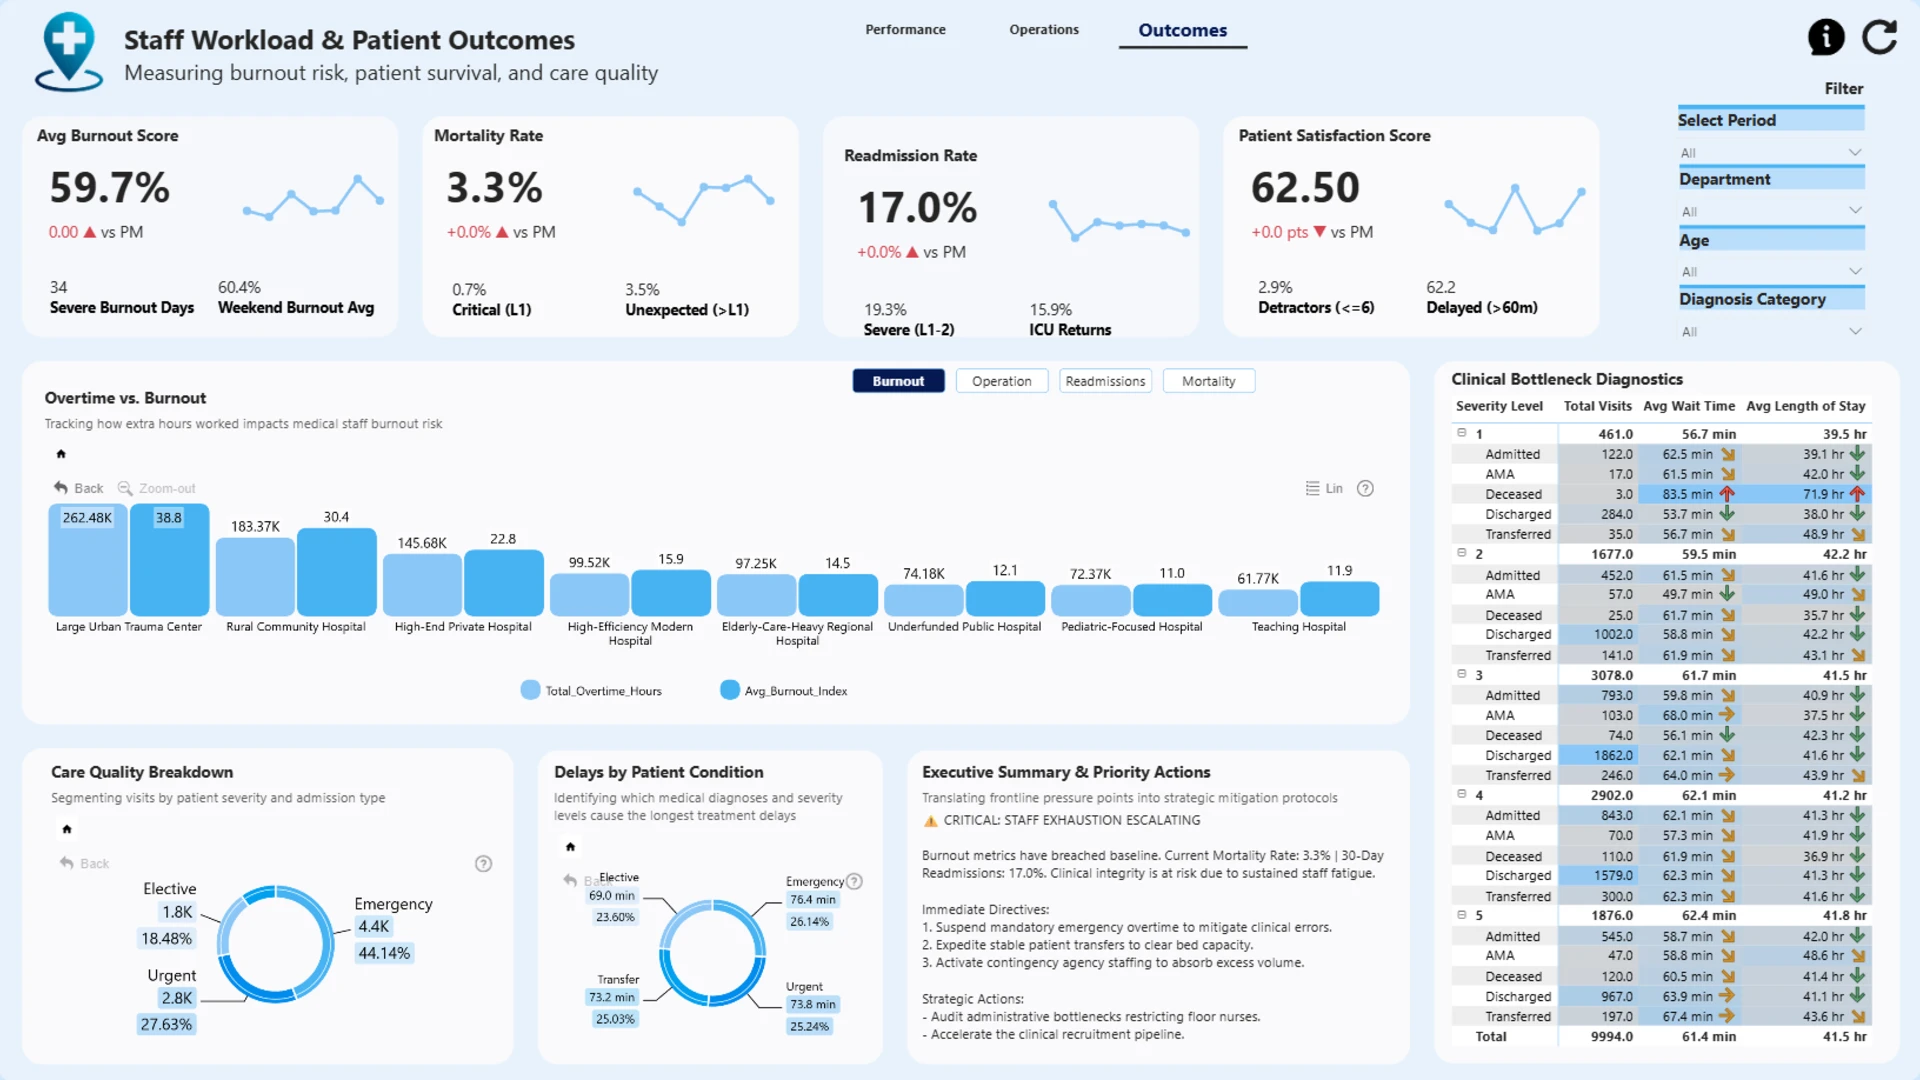Click the Large Urban Trauma Center overtime bar
The image size is (1920, 1080).
[x=88, y=559]
